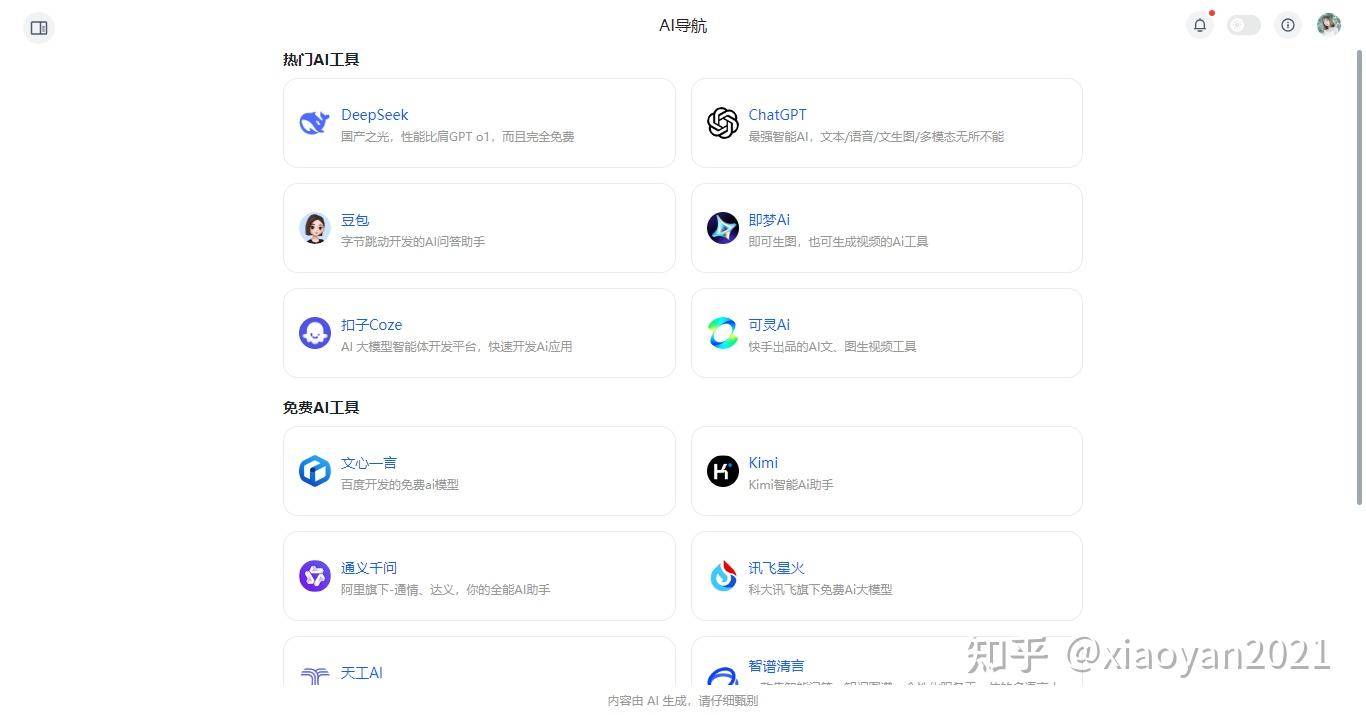Viewport: 1366px width, 715px height.
Task: Click the DeepSeek whale logo
Action: [315, 123]
